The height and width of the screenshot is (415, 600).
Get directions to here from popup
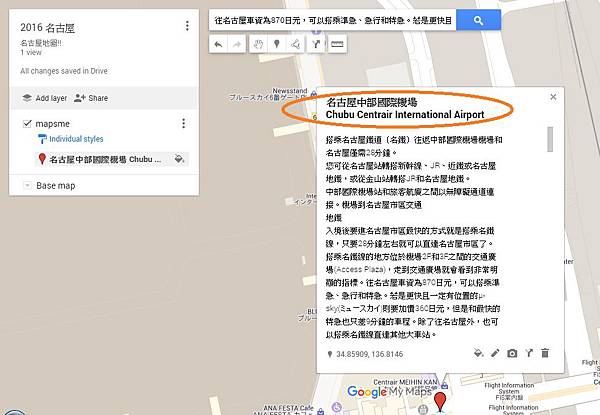(529, 353)
